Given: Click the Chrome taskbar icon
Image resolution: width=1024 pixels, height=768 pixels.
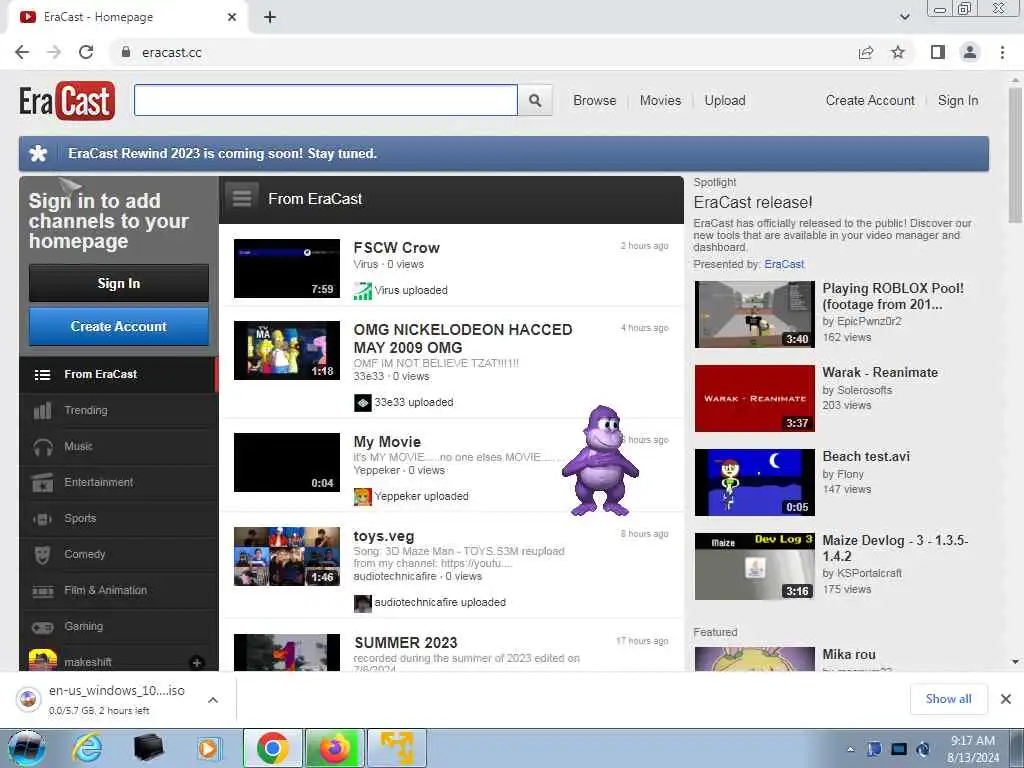Looking at the screenshot, I should [272, 748].
